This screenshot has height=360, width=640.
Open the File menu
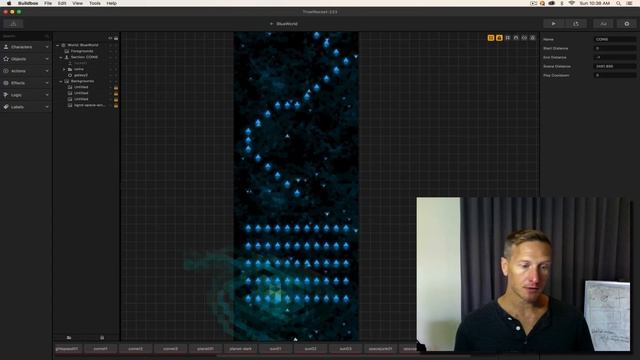pyautogui.click(x=48, y=3)
